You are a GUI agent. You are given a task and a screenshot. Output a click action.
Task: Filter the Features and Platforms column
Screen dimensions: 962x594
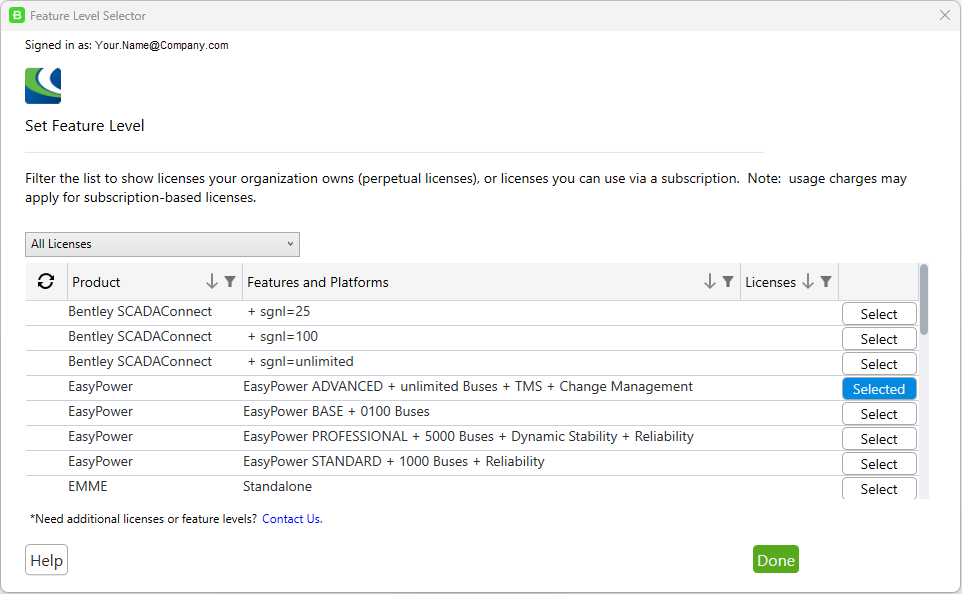tap(728, 282)
